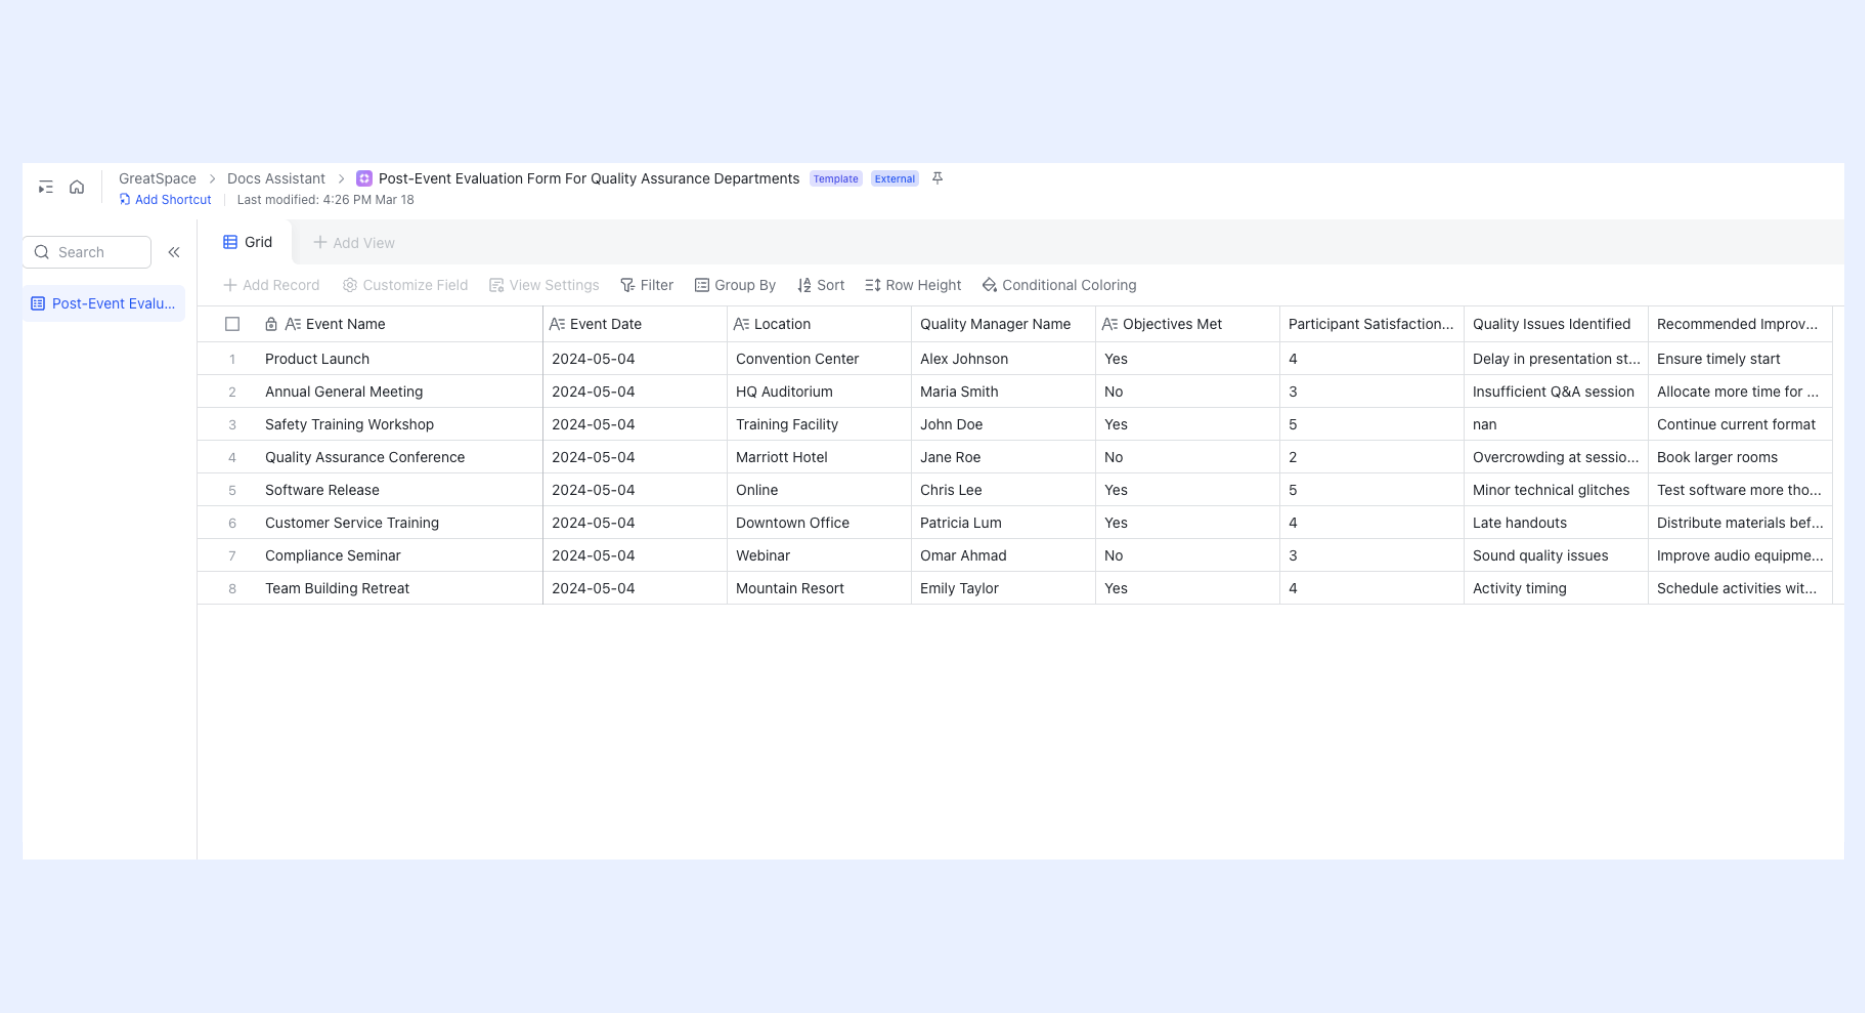This screenshot has width=1865, height=1013.
Task: Select row 1 Product Launch
Action: tap(317, 359)
